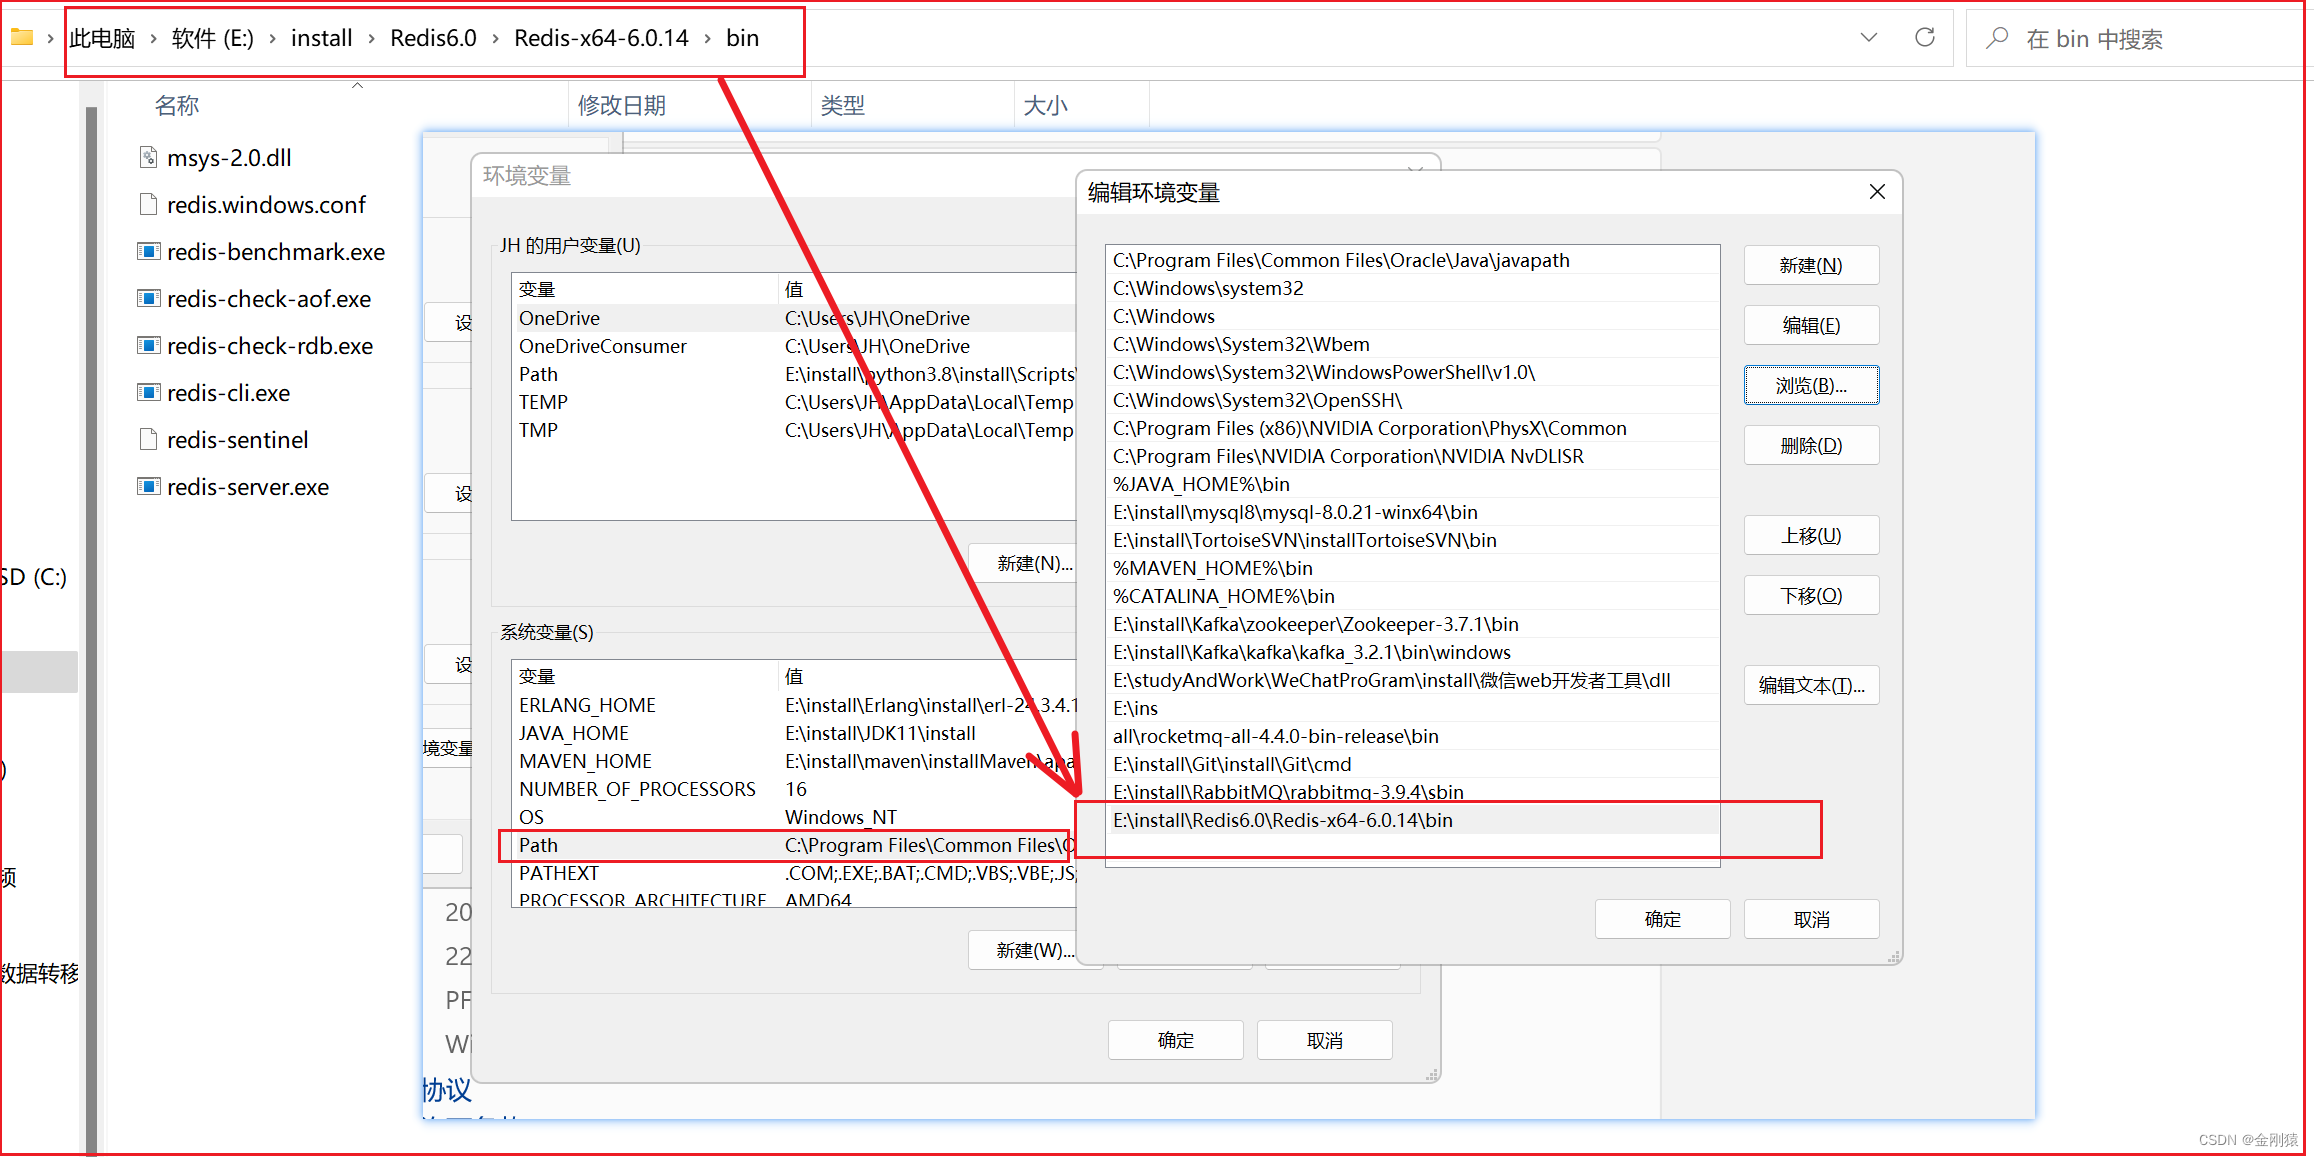Click the 浏览(B)... button
The height and width of the screenshot is (1157, 2314).
[1811, 385]
